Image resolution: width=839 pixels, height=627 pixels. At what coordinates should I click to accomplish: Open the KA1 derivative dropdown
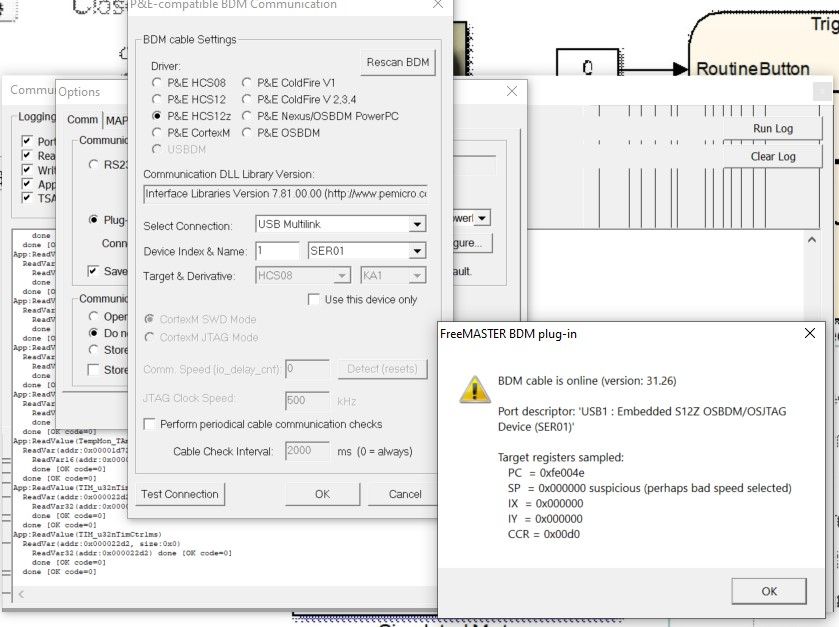(417, 276)
